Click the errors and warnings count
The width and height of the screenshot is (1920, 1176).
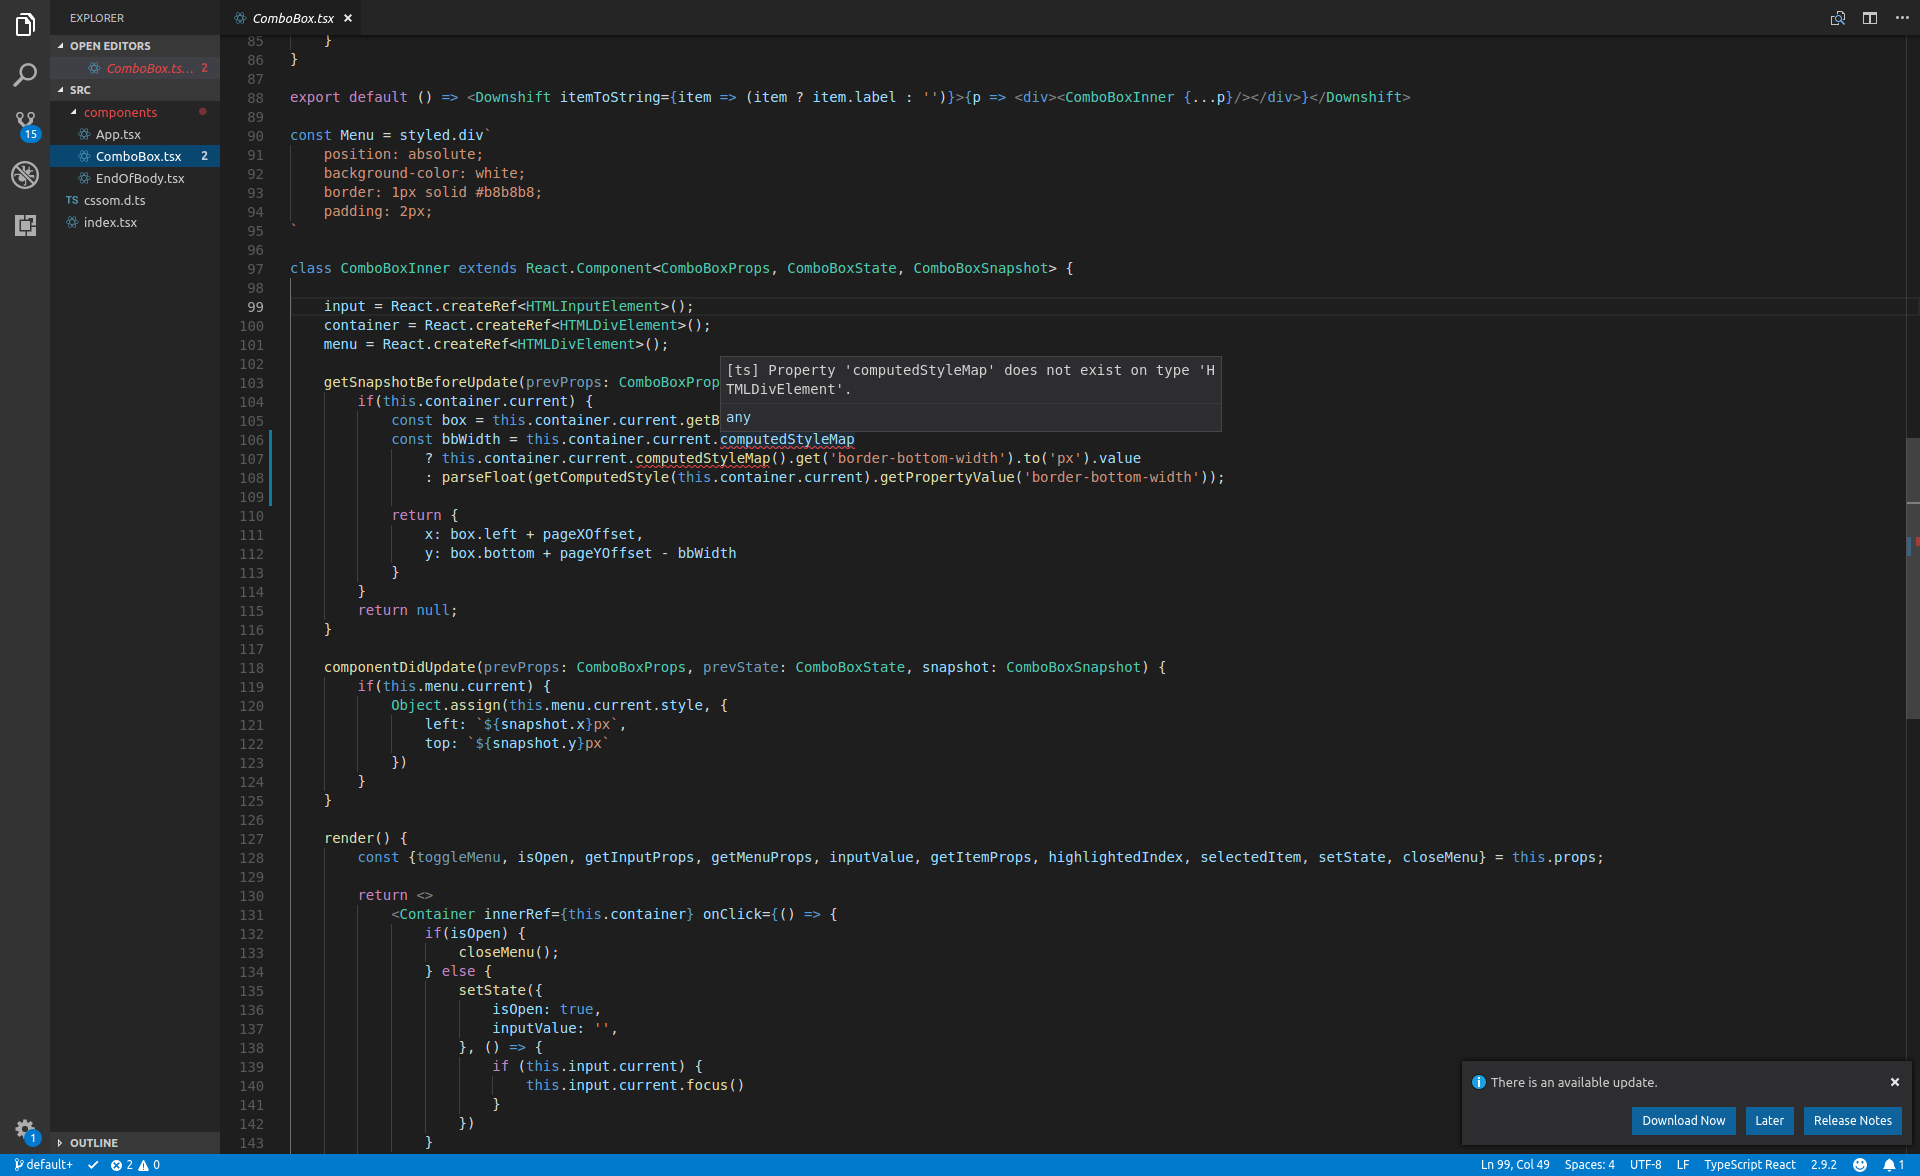tap(135, 1165)
